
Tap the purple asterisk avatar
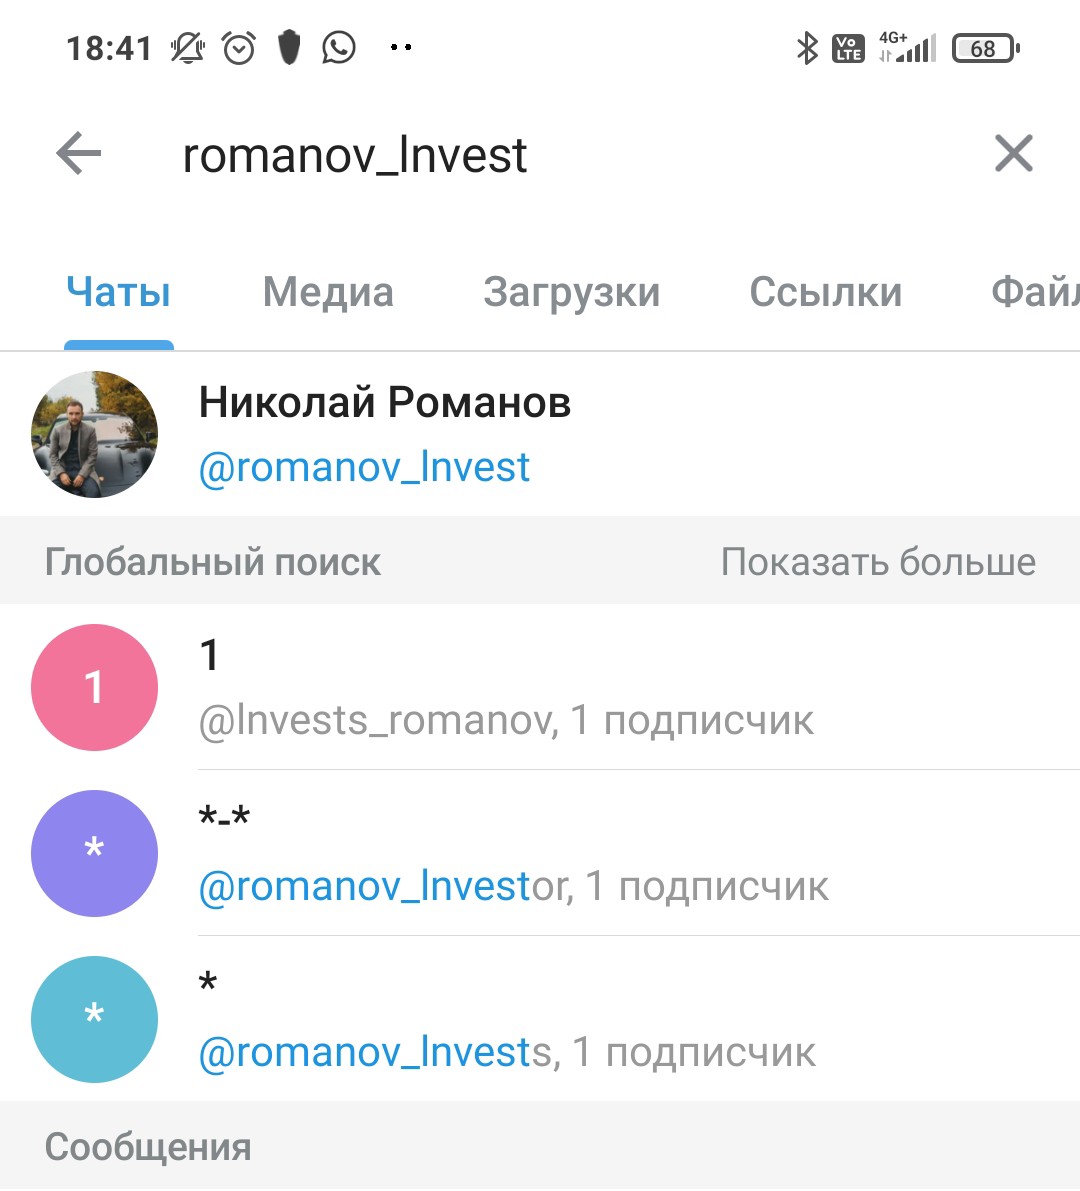click(94, 853)
